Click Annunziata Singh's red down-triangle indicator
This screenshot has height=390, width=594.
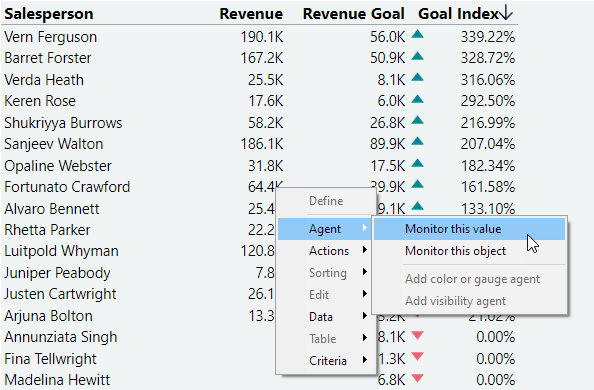coord(417,335)
